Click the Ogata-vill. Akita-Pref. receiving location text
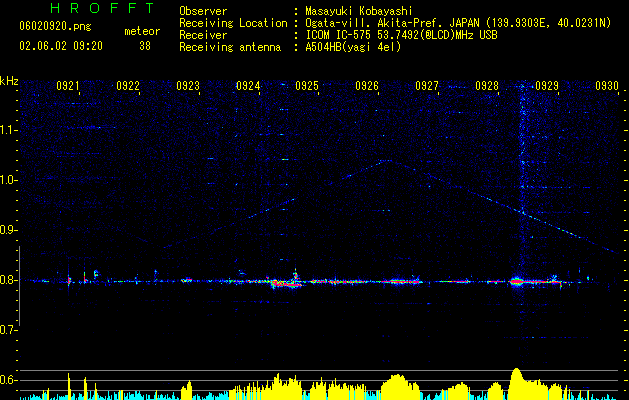Viewport: 629px width, 400px height. pos(458,23)
